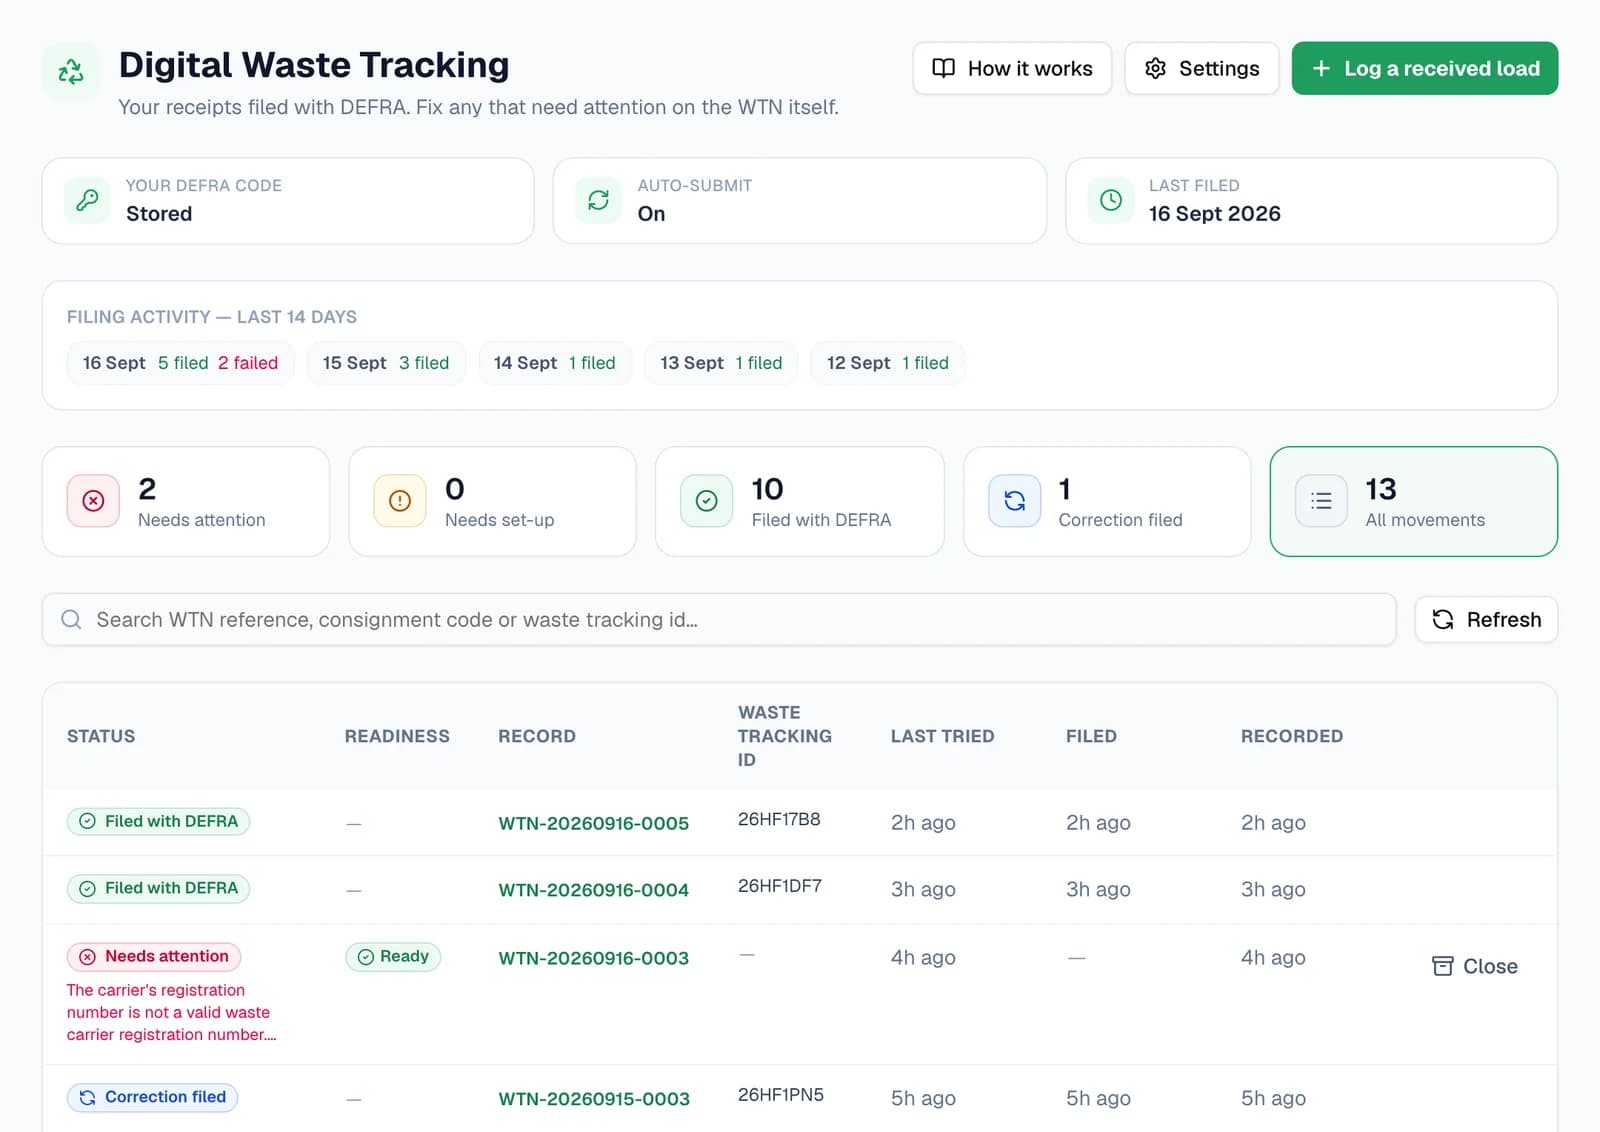Click the clock icon for Last filed

tap(1111, 200)
